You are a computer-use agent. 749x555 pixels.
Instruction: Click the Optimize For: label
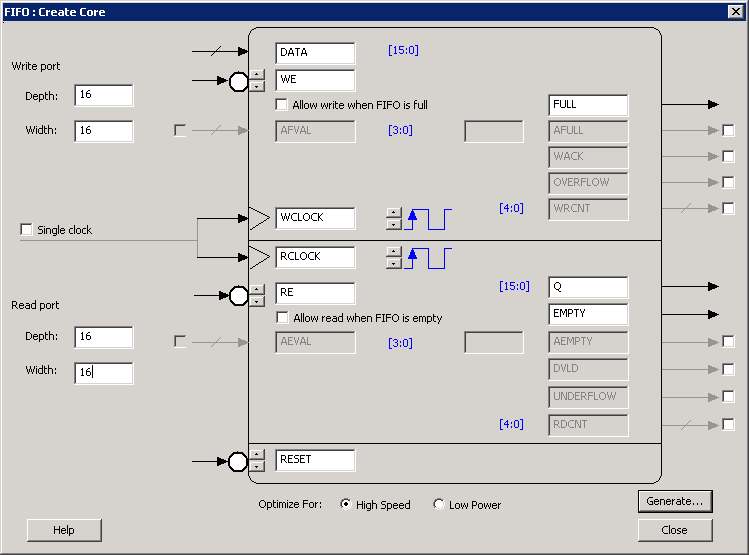pos(290,504)
